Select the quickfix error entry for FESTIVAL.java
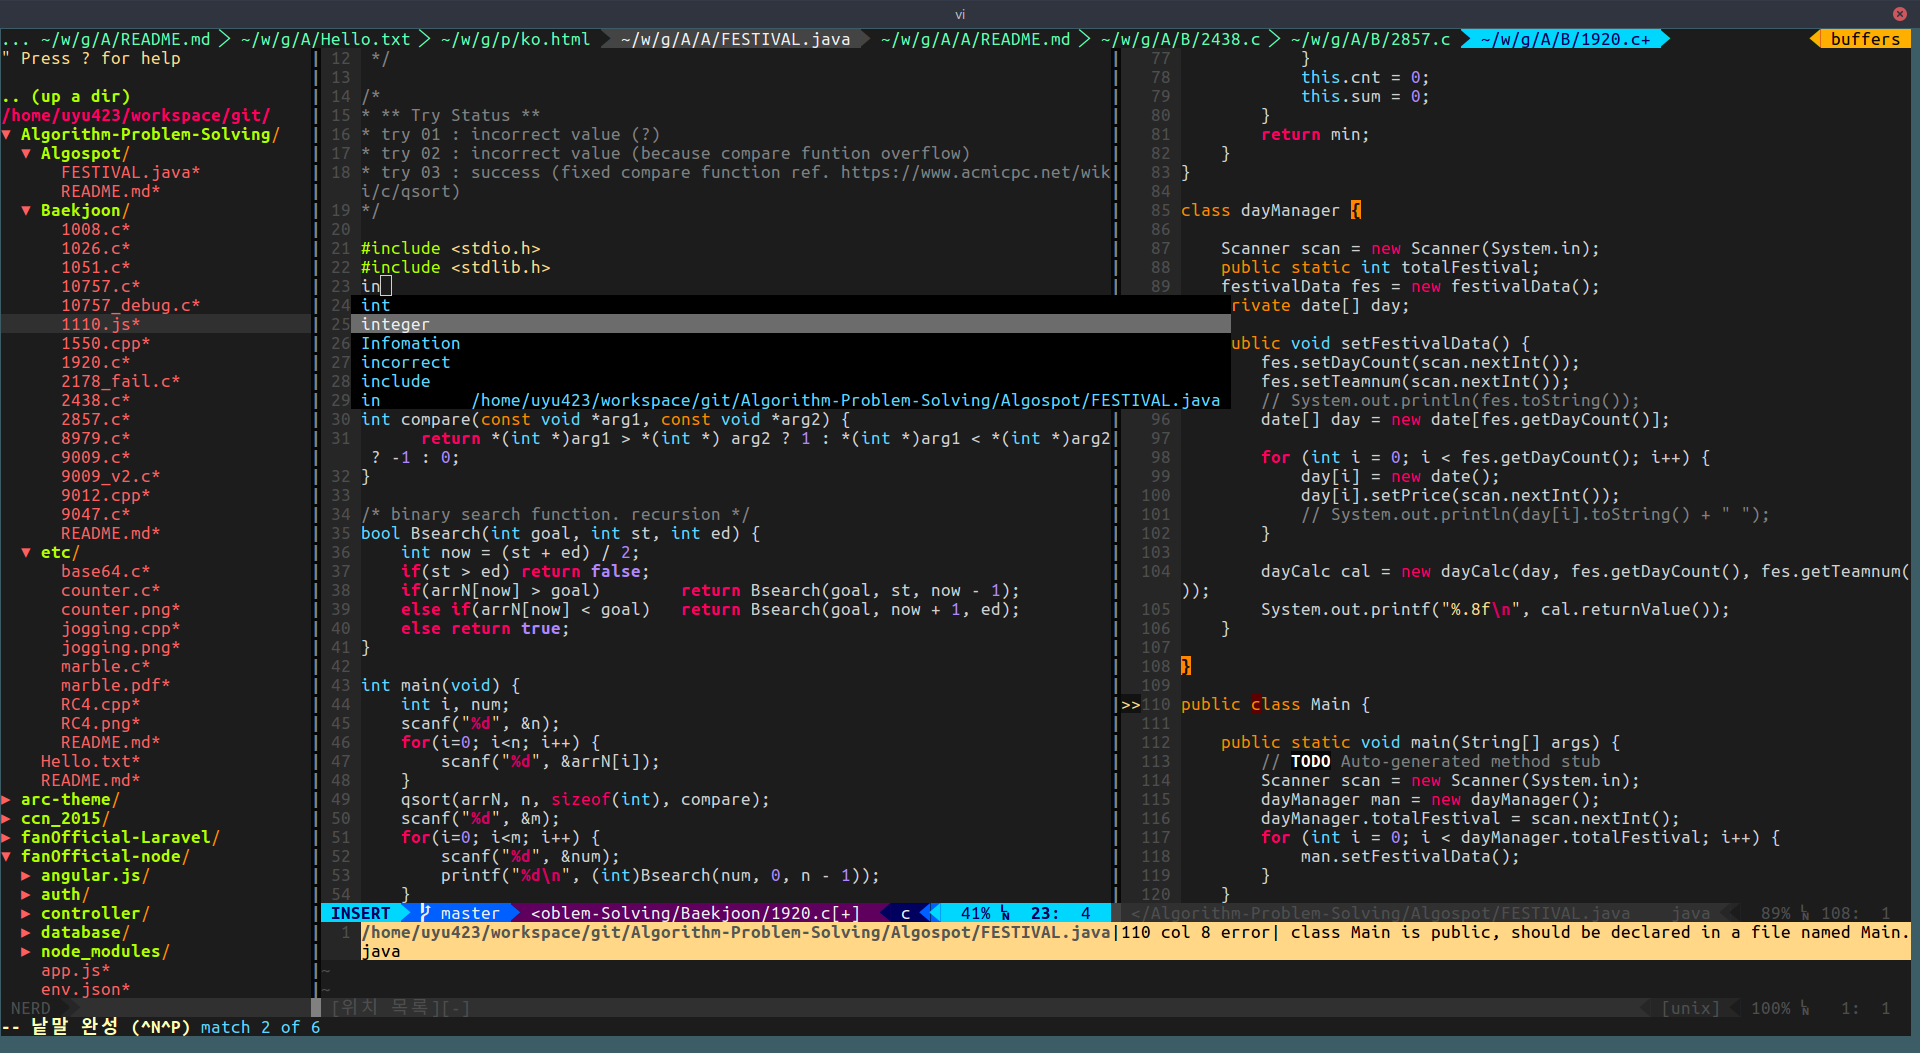 pos(1135,941)
